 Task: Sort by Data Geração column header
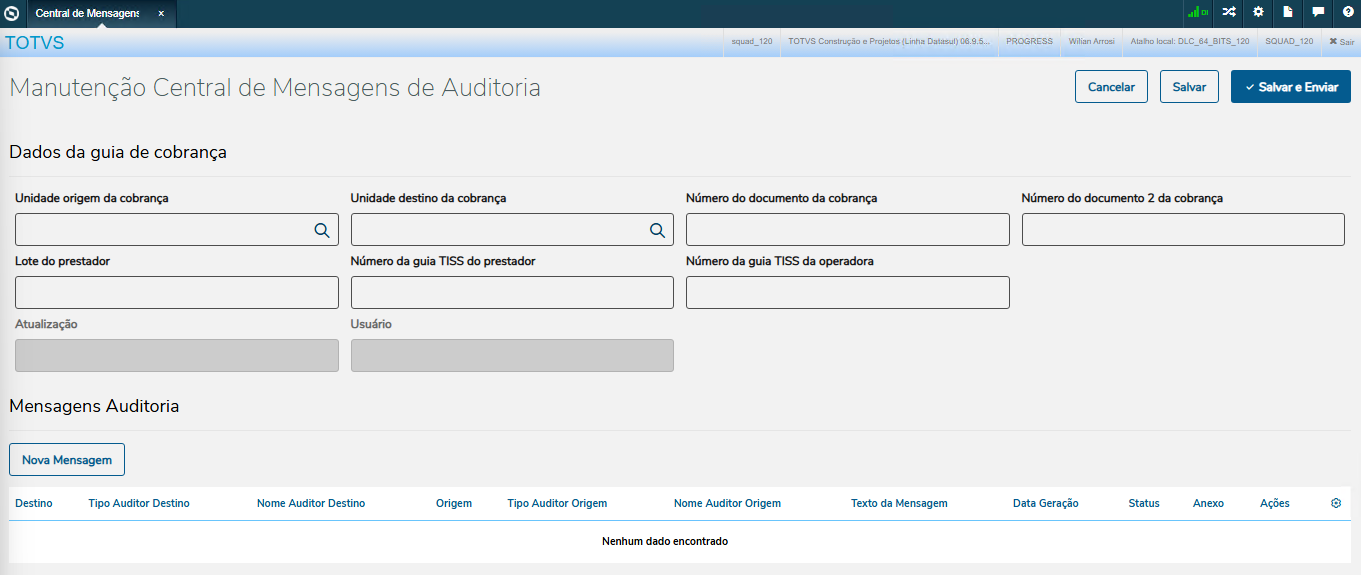[x=1045, y=503]
